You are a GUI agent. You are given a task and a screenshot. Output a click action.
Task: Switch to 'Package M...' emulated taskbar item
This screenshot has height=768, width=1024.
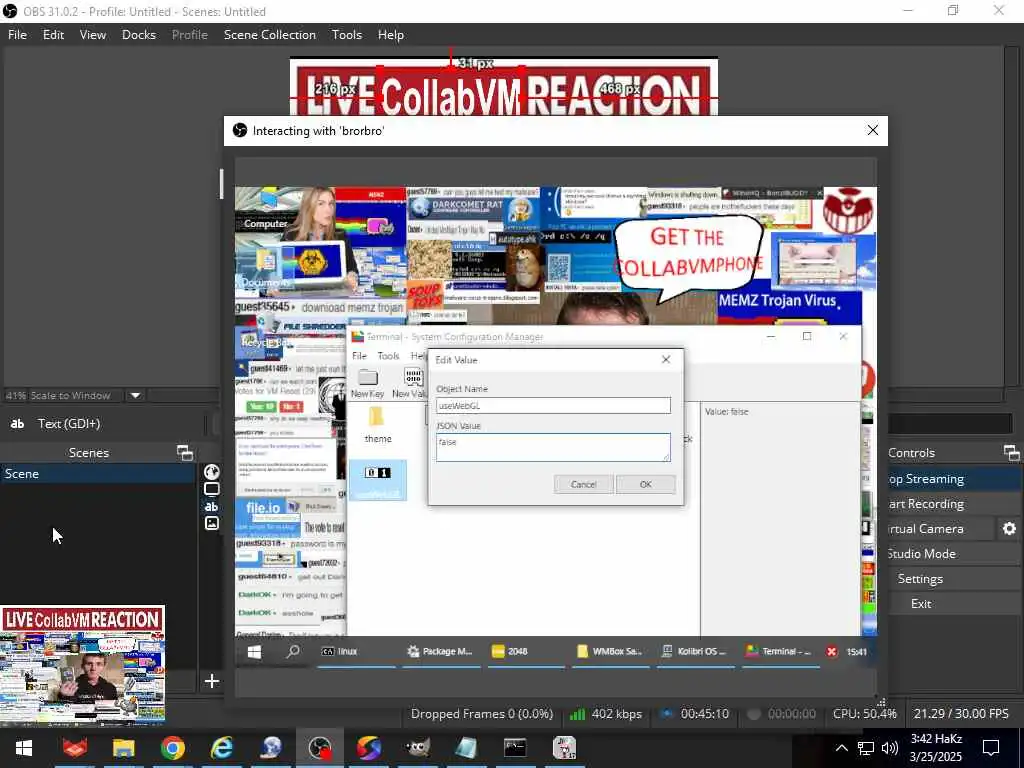click(x=441, y=652)
